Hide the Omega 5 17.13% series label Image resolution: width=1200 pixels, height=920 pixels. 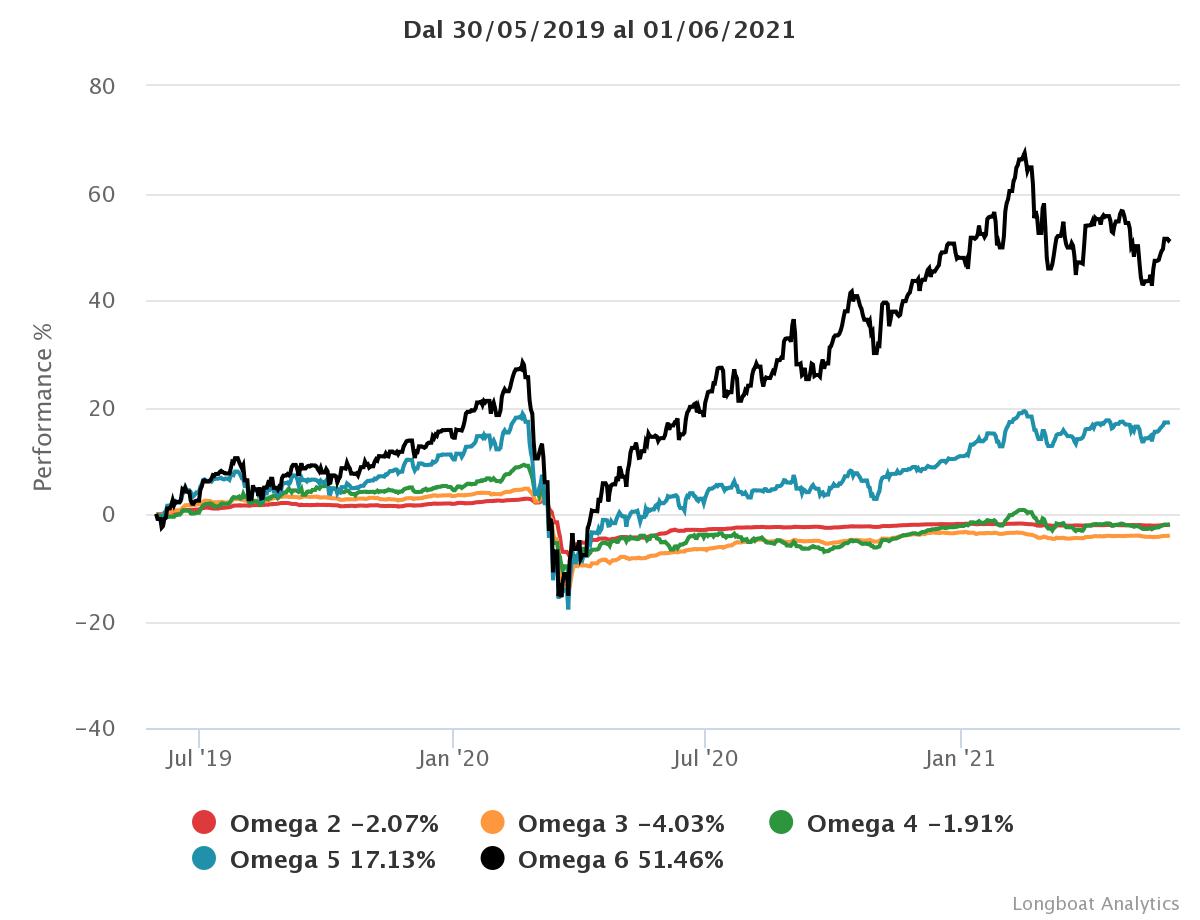point(333,860)
